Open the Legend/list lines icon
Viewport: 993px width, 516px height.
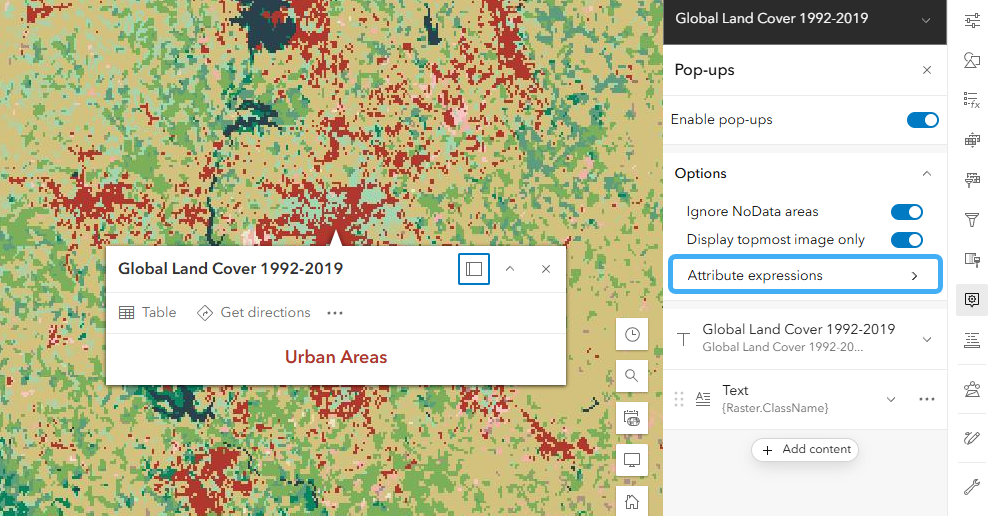tap(972, 341)
